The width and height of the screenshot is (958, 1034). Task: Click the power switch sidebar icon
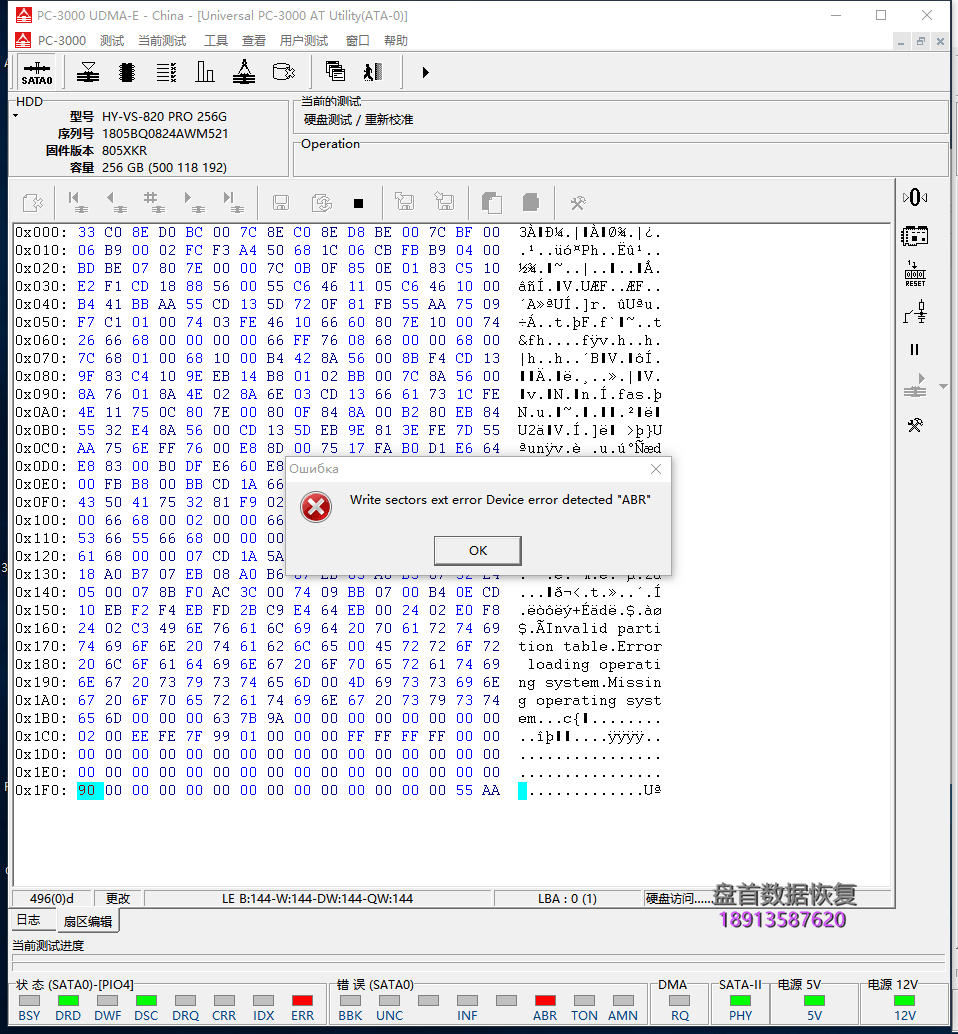(x=914, y=312)
